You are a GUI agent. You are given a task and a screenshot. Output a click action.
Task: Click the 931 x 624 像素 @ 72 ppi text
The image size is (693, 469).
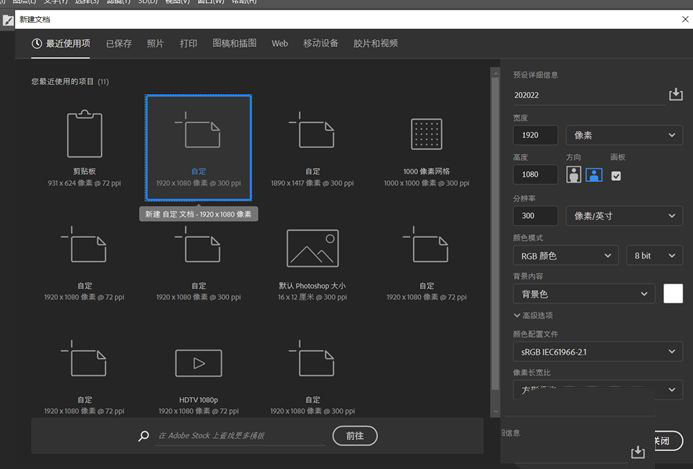pyautogui.click(x=84, y=183)
